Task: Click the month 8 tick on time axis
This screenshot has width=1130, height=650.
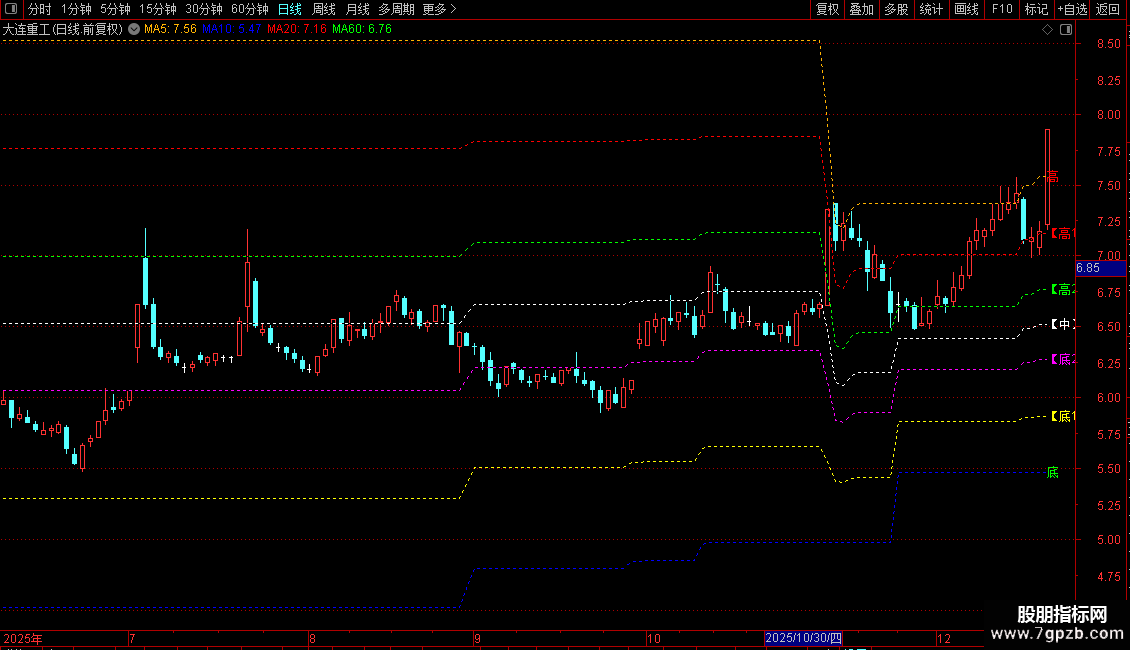Action: 312,638
